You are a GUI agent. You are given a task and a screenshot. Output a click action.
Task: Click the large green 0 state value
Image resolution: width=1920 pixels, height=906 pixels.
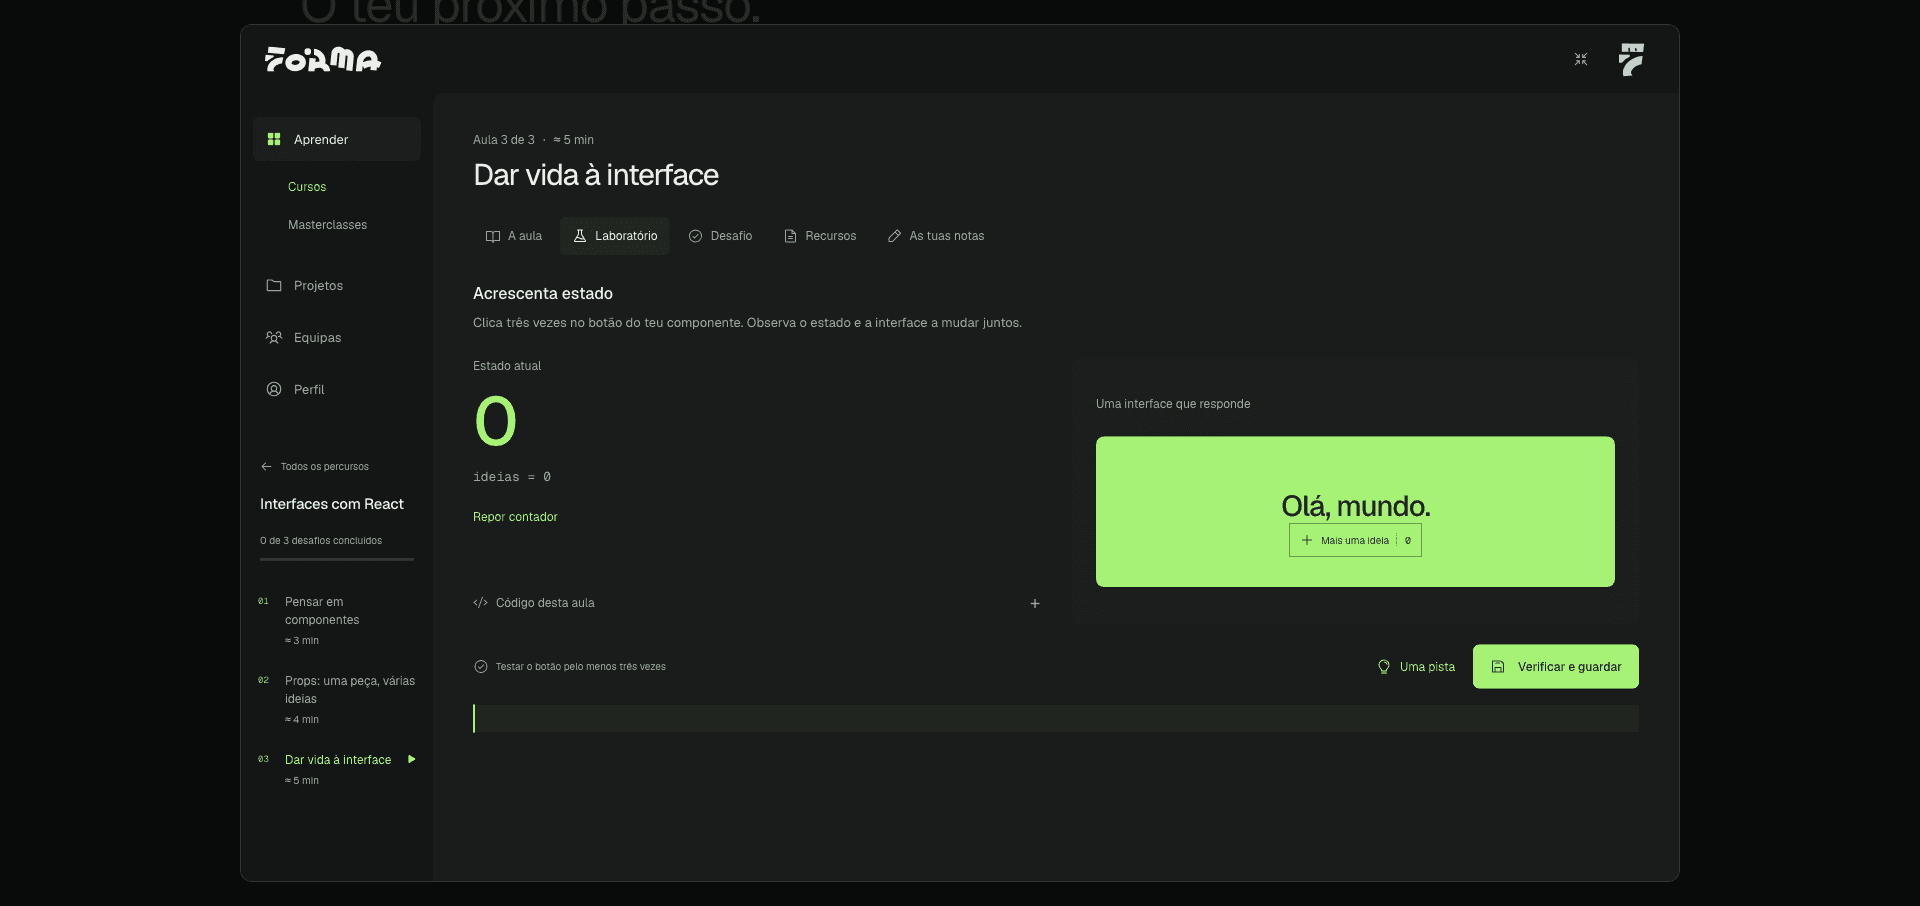coord(496,421)
